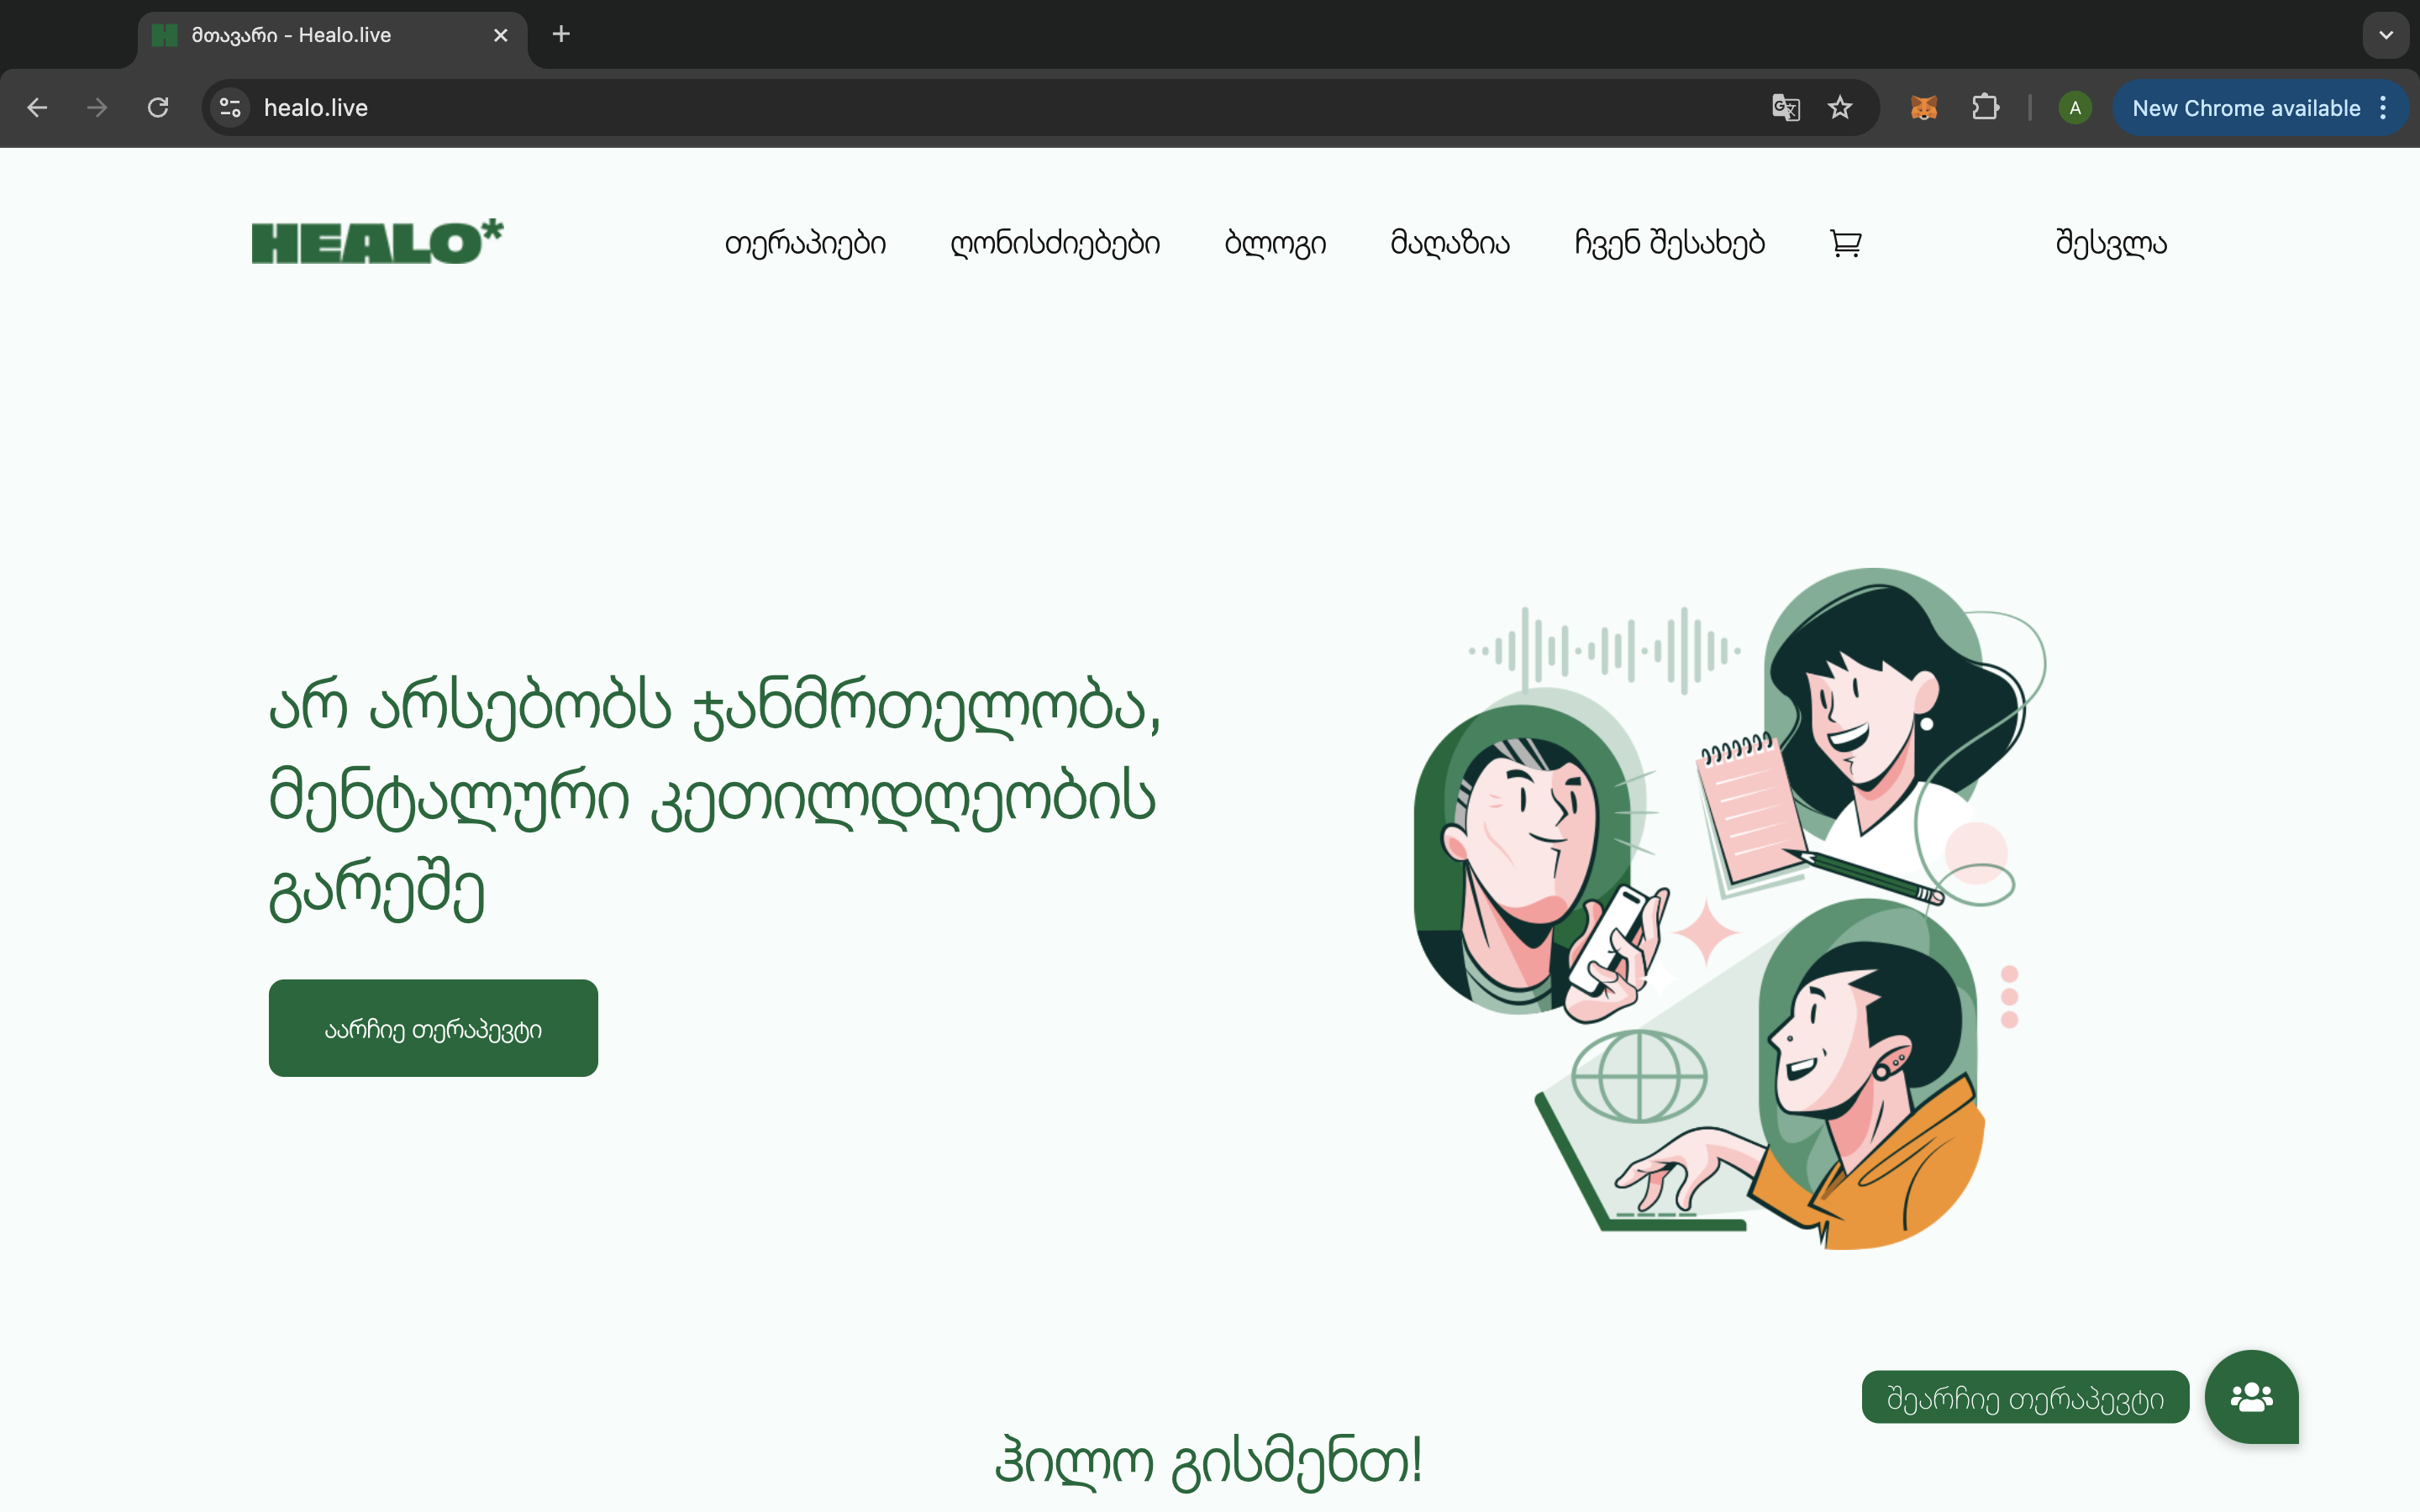This screenshot has height=1512, width=2420.
Task: View site information icon
Action: [x=231, y=108]
